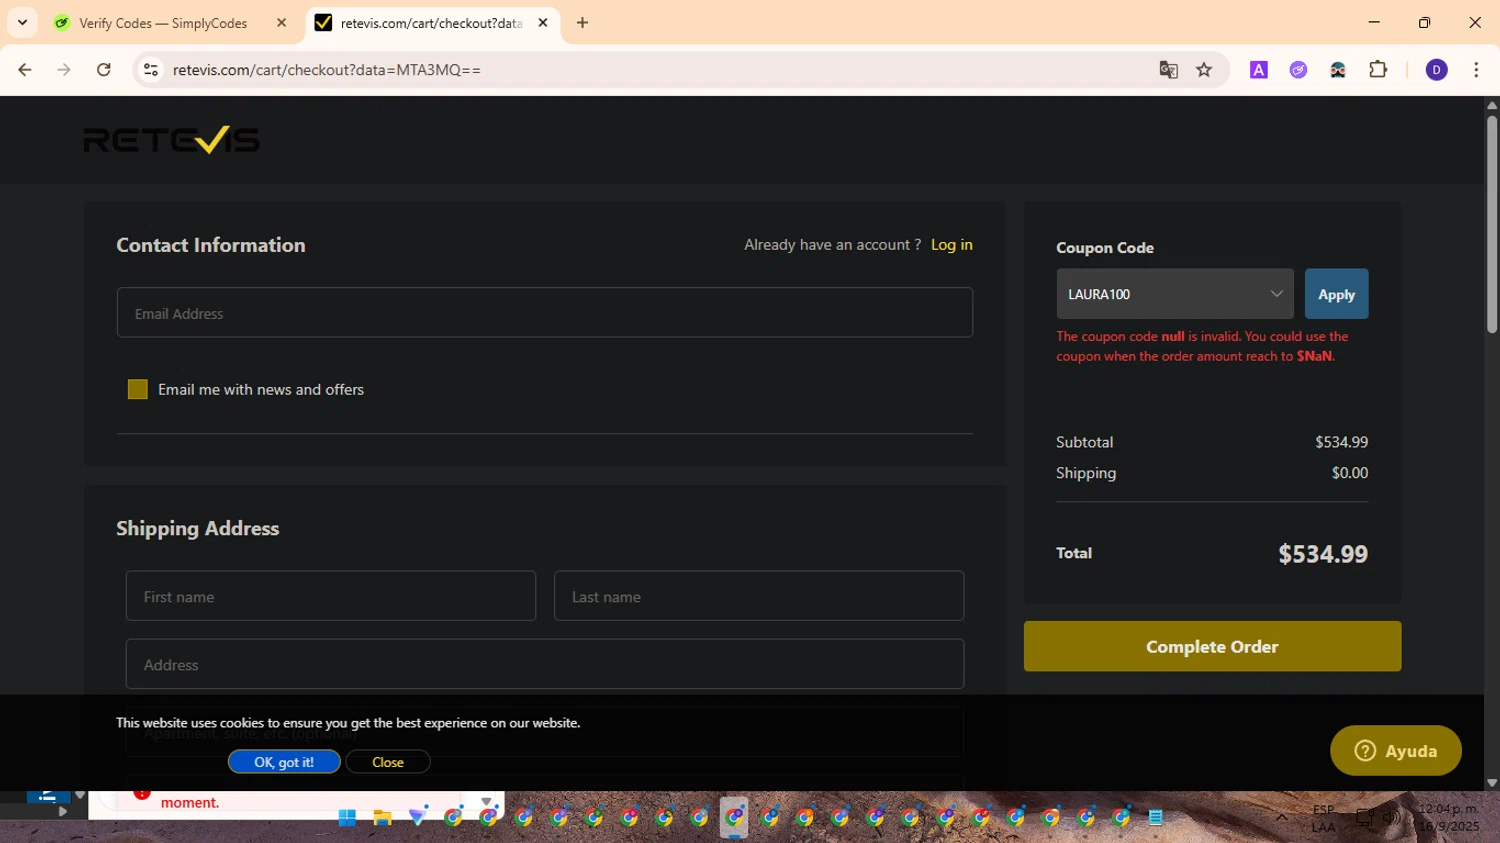Open the funnel-shaped taskbar app

click(417, 818)
